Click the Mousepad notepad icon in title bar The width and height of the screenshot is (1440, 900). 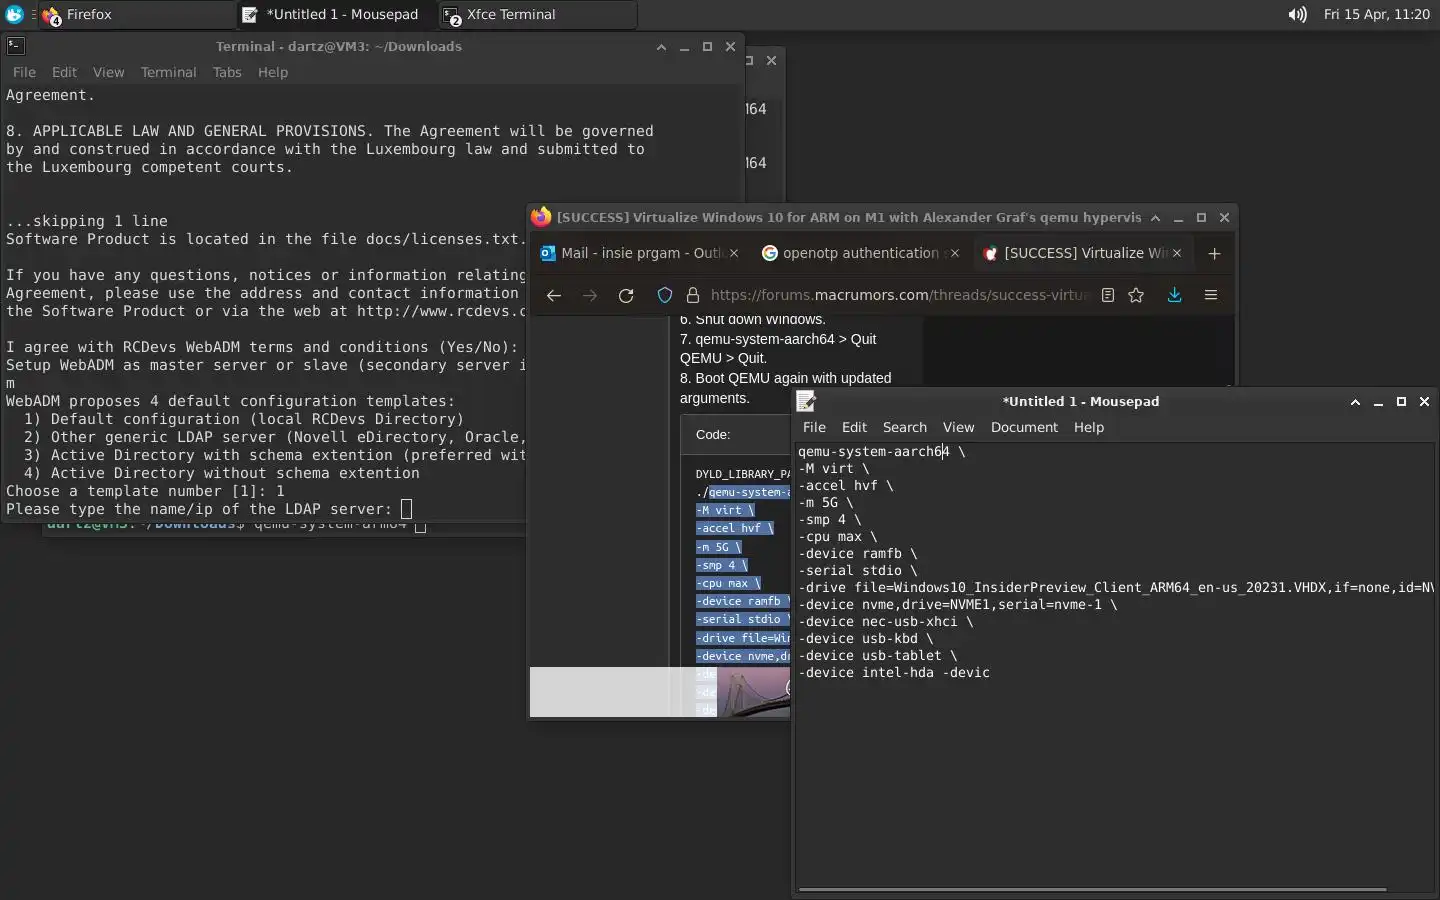pos(806,401)
